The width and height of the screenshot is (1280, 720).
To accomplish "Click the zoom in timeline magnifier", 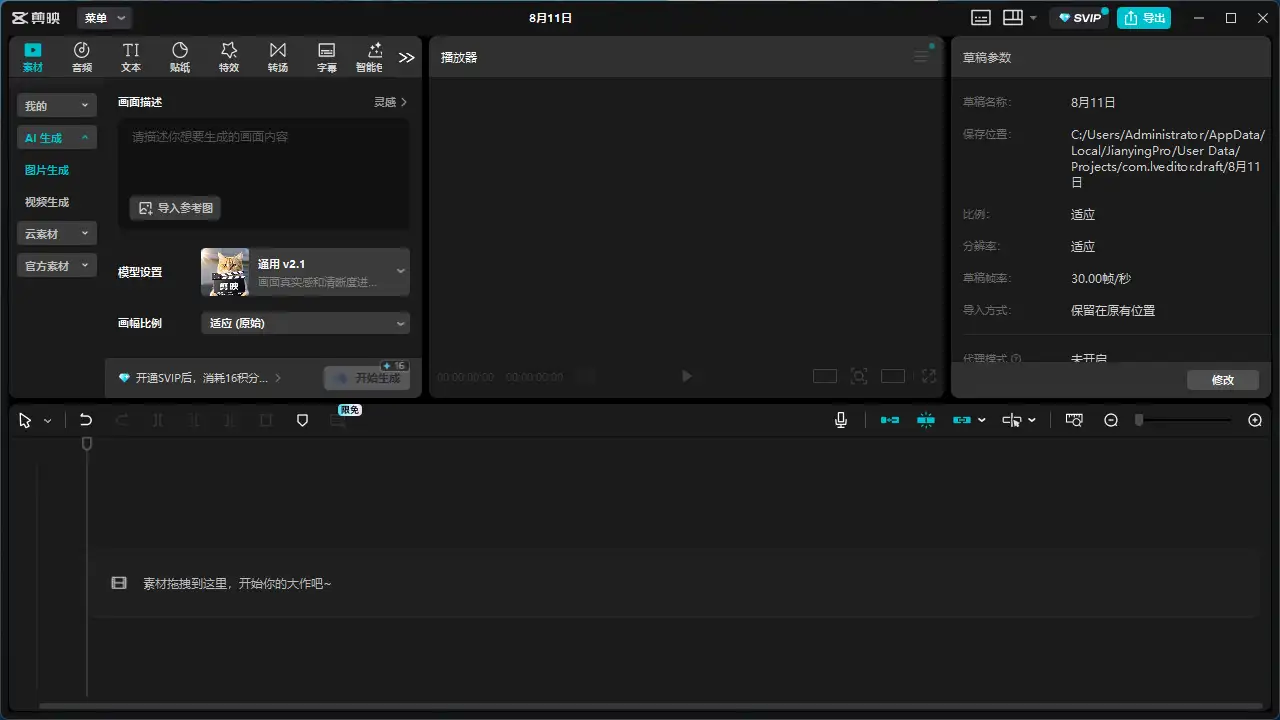I will 1255,421.
